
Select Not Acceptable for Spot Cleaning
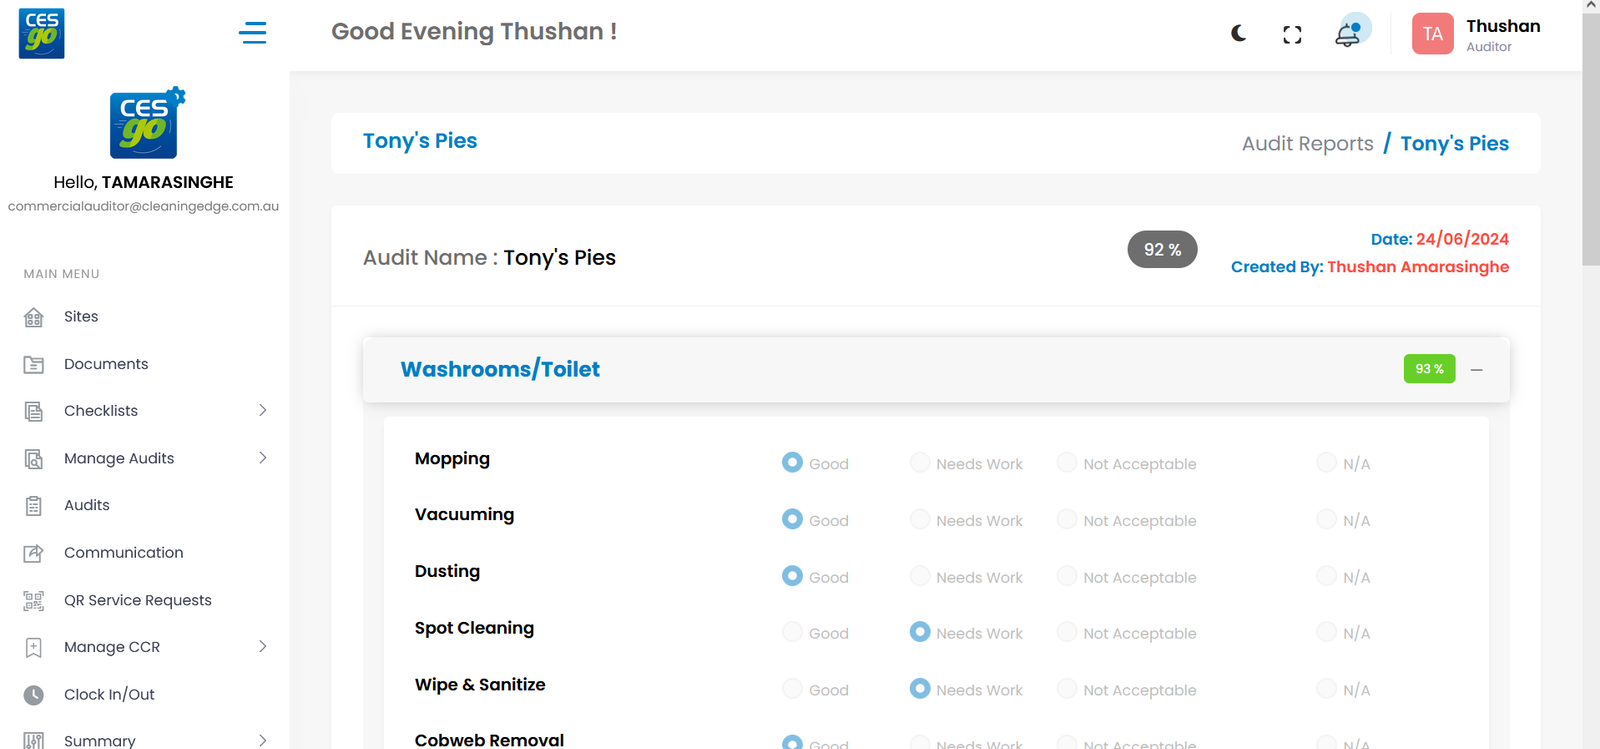1067,632
